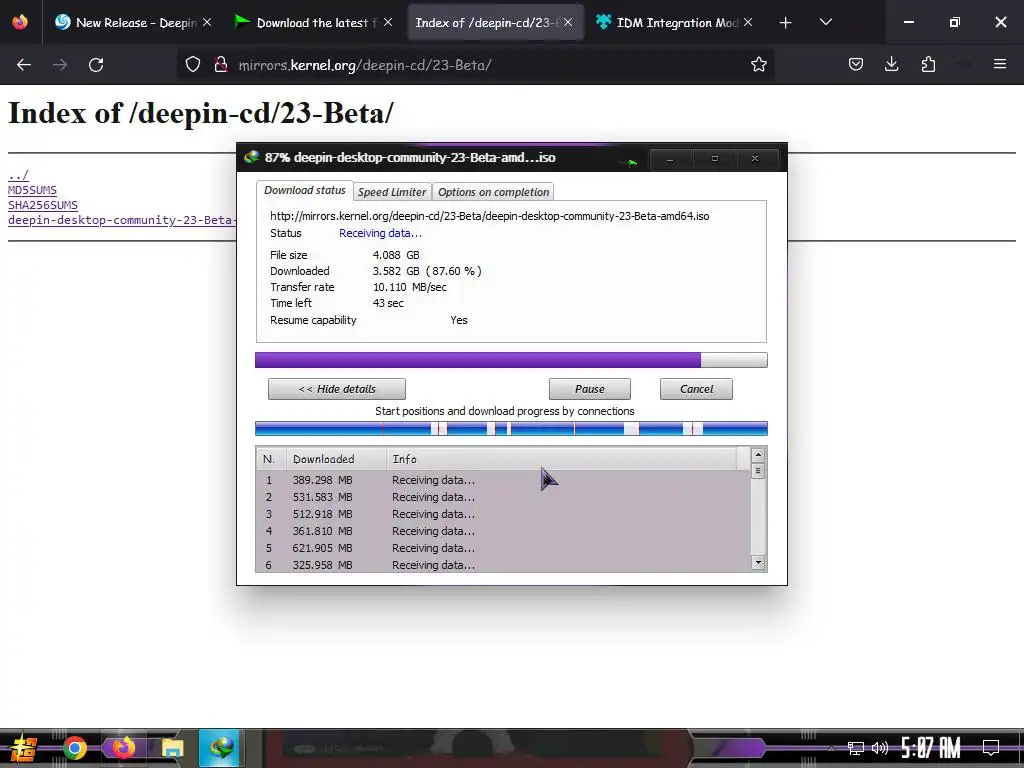Open the notification center icon
This screenshot has height=768, width=1024.
click(x=991, y=748)
